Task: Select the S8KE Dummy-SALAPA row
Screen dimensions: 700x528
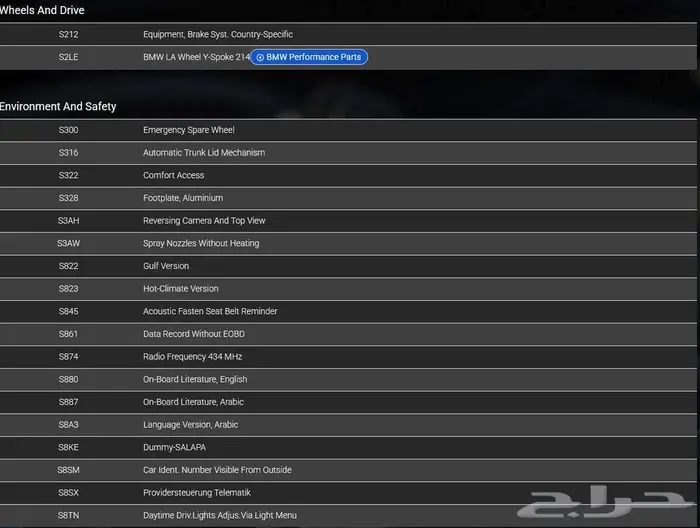Action: pyautogui.click(x=174, y=447)
